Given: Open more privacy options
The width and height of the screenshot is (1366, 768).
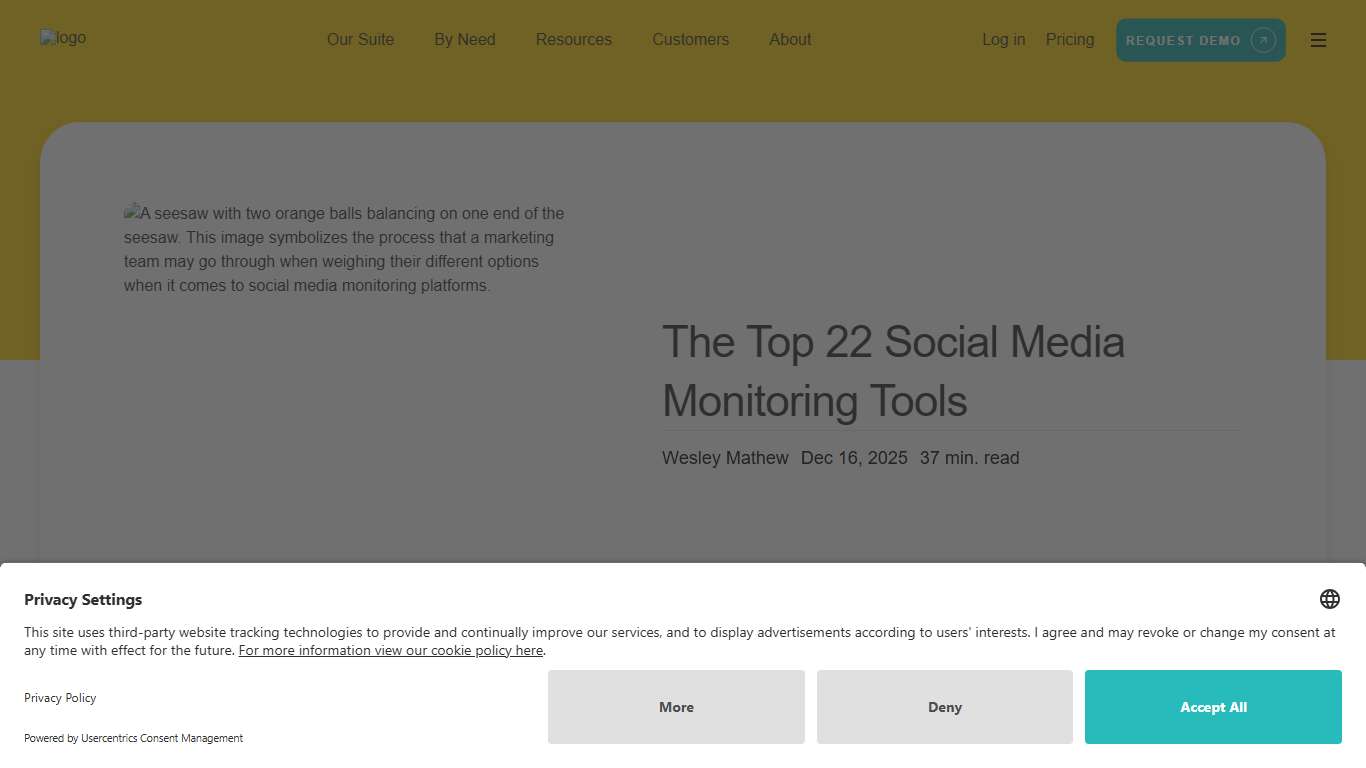Looking at the screenshot, I should [x=676, y=707].
